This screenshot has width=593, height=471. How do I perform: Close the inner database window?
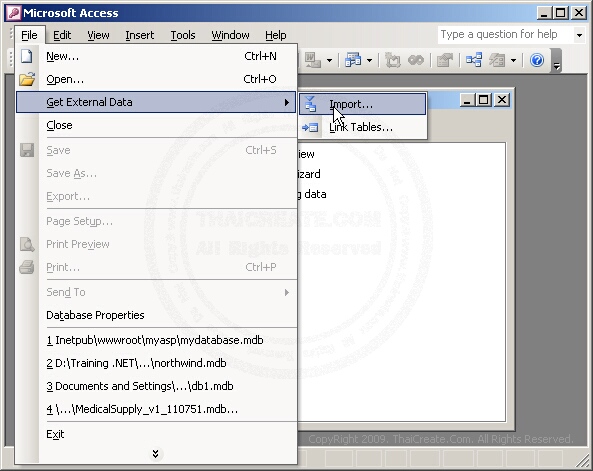point(502,100)
